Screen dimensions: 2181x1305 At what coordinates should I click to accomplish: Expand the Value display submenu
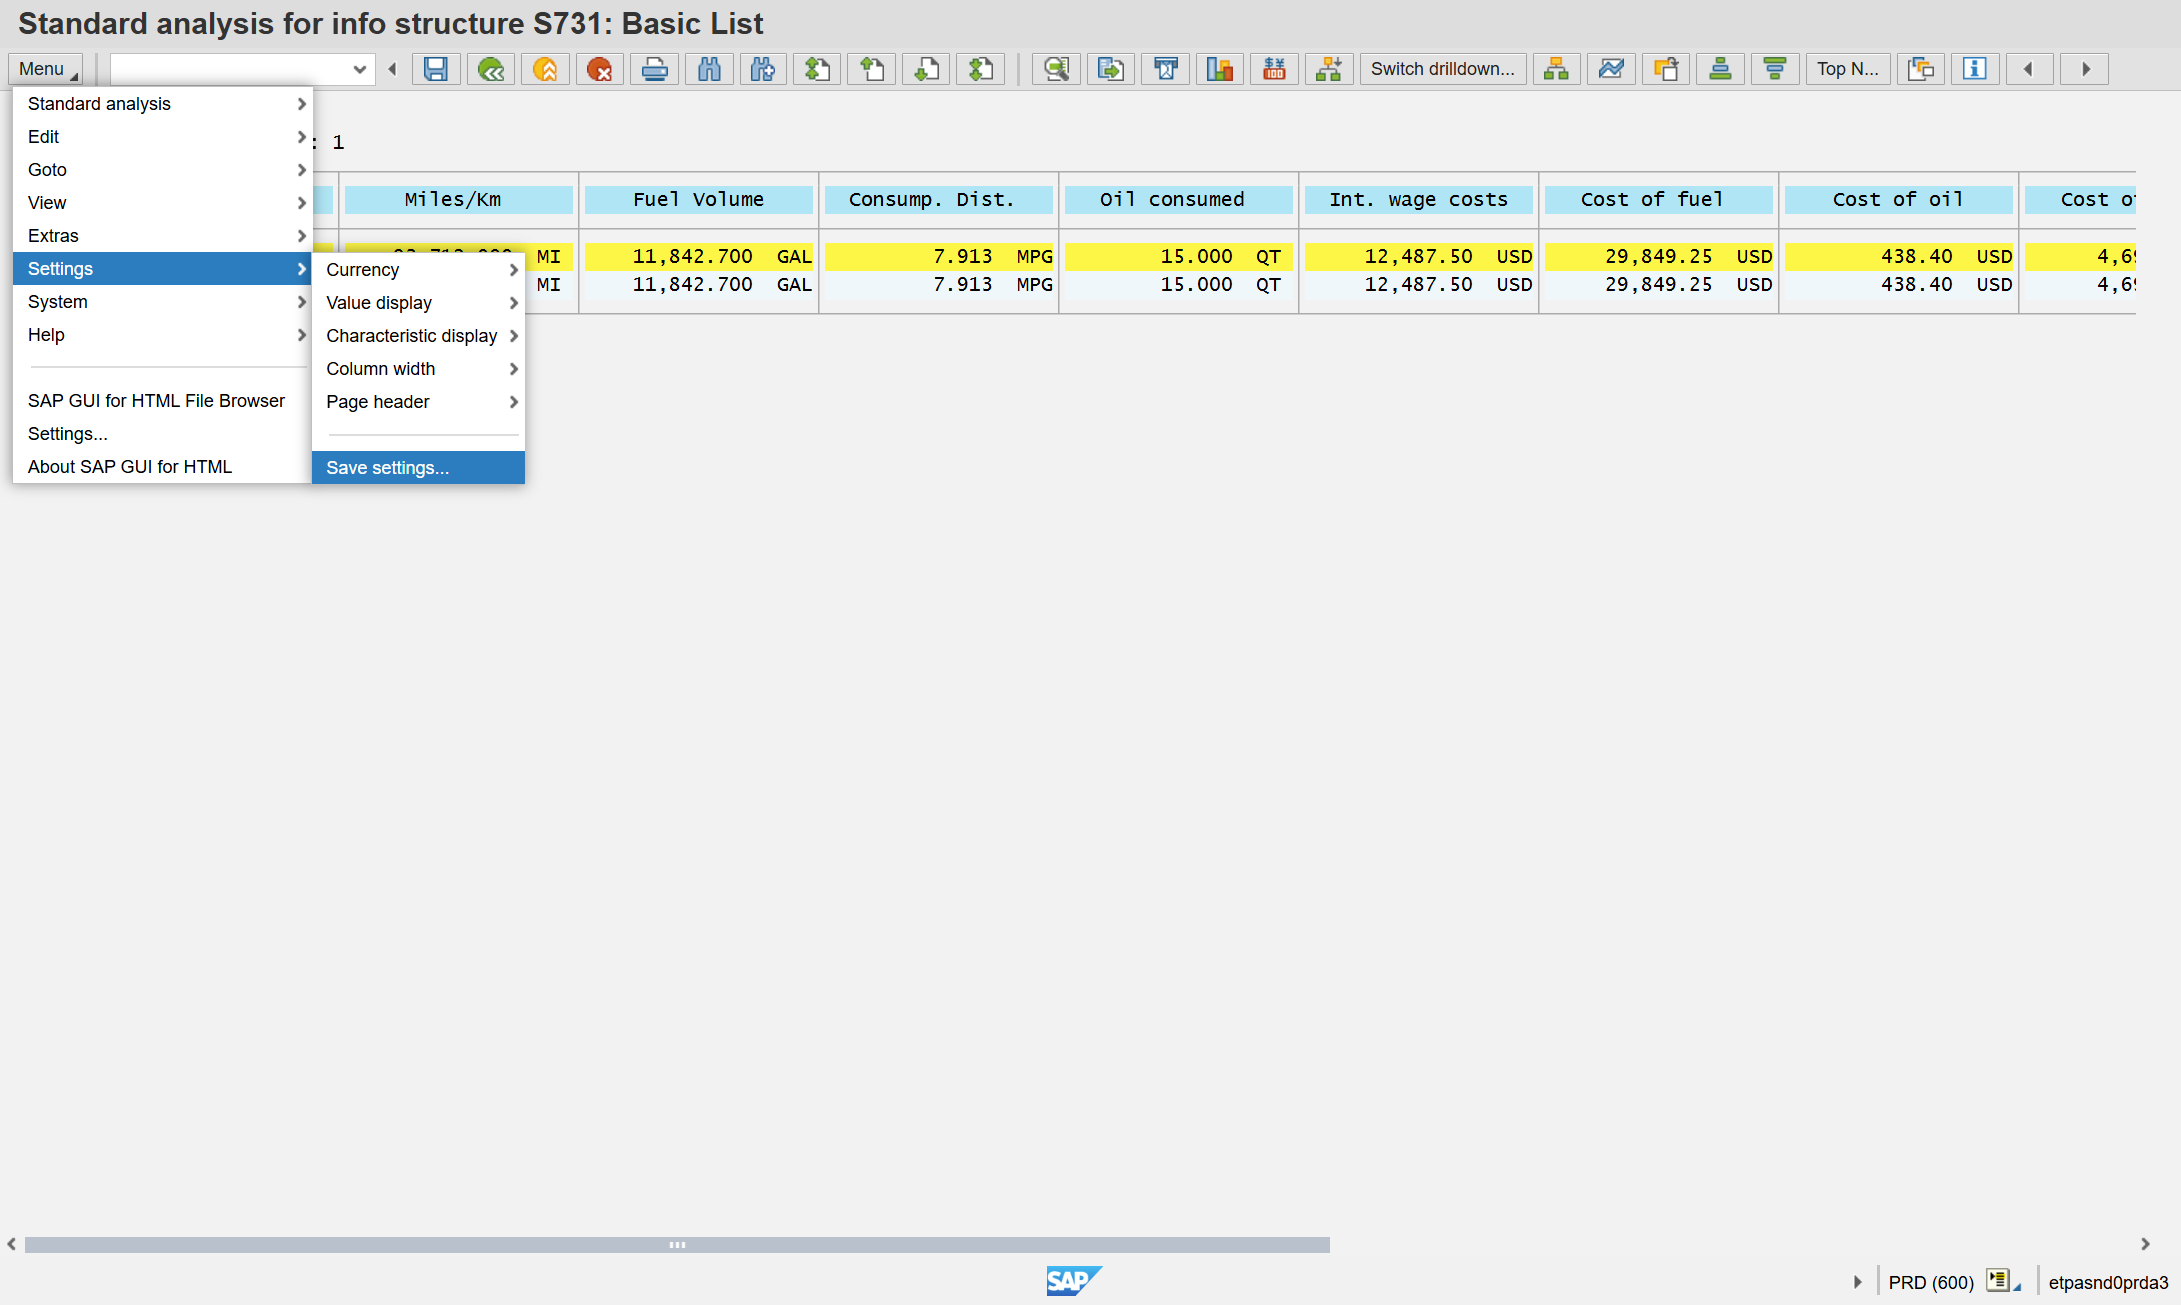pyautogui.click(x=418, y=303)
